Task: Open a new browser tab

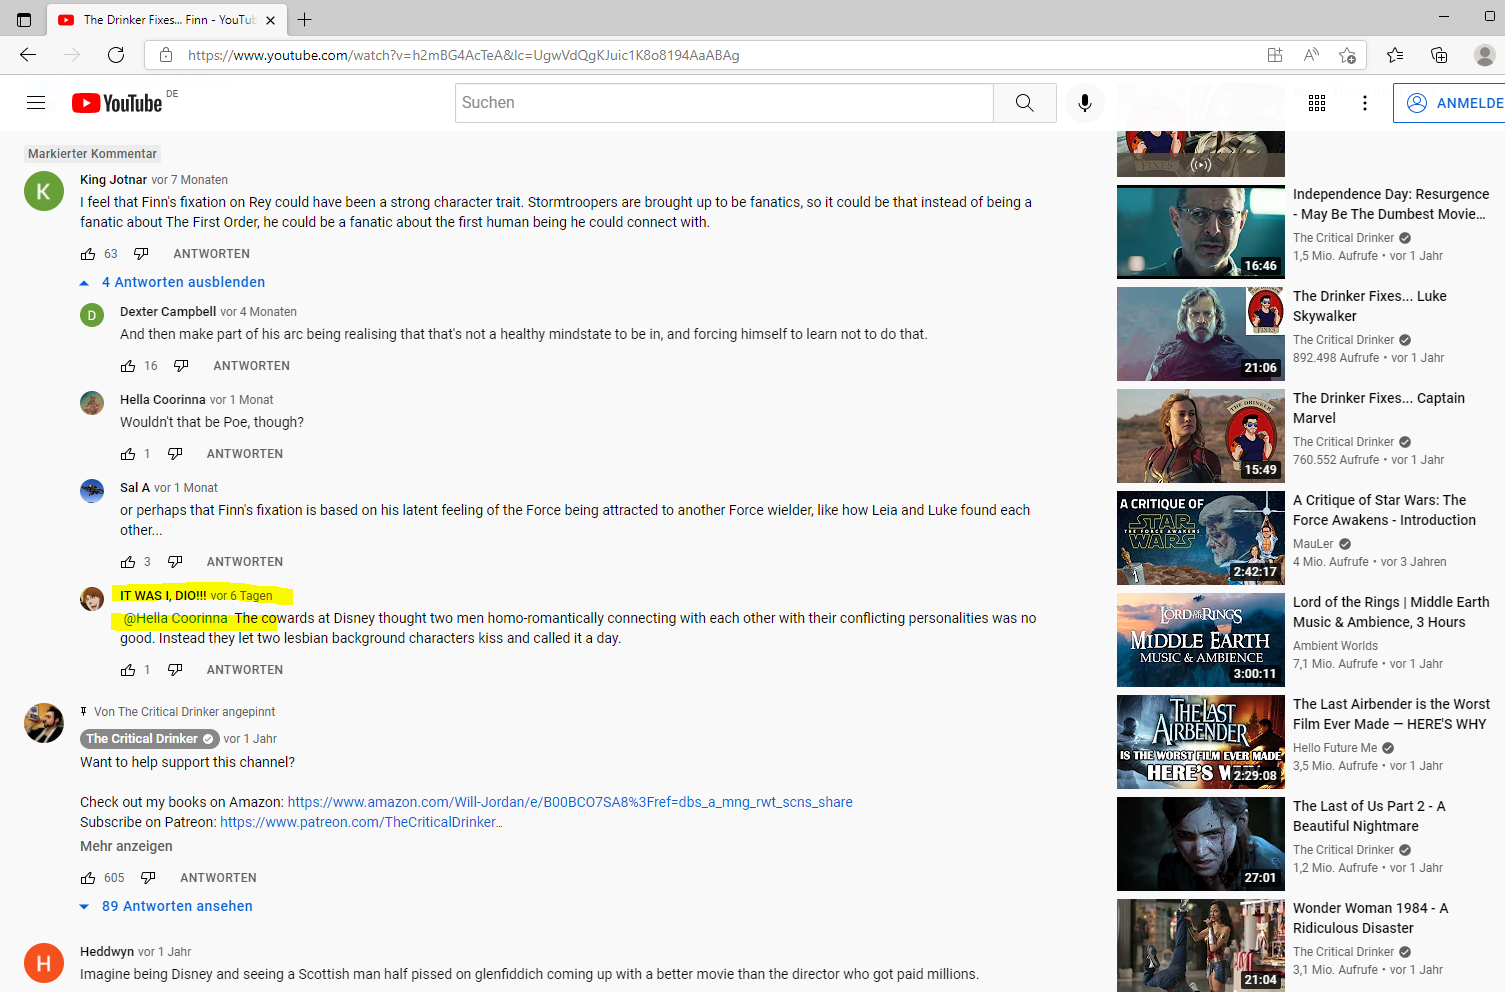Action: click(305, 20)
